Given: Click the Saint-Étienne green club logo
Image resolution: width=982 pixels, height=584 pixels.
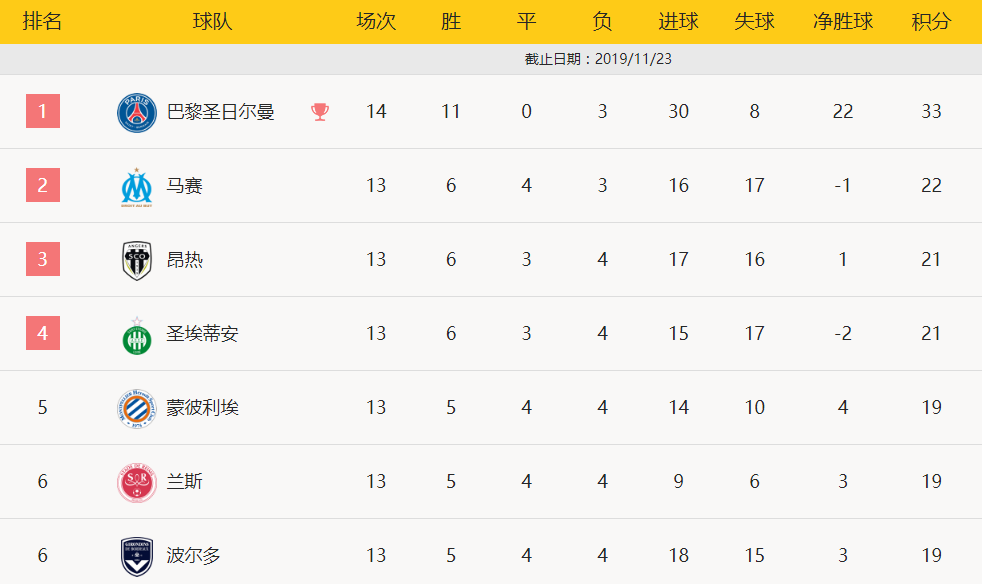Looking at the screenshot, I should coord(137,335).
